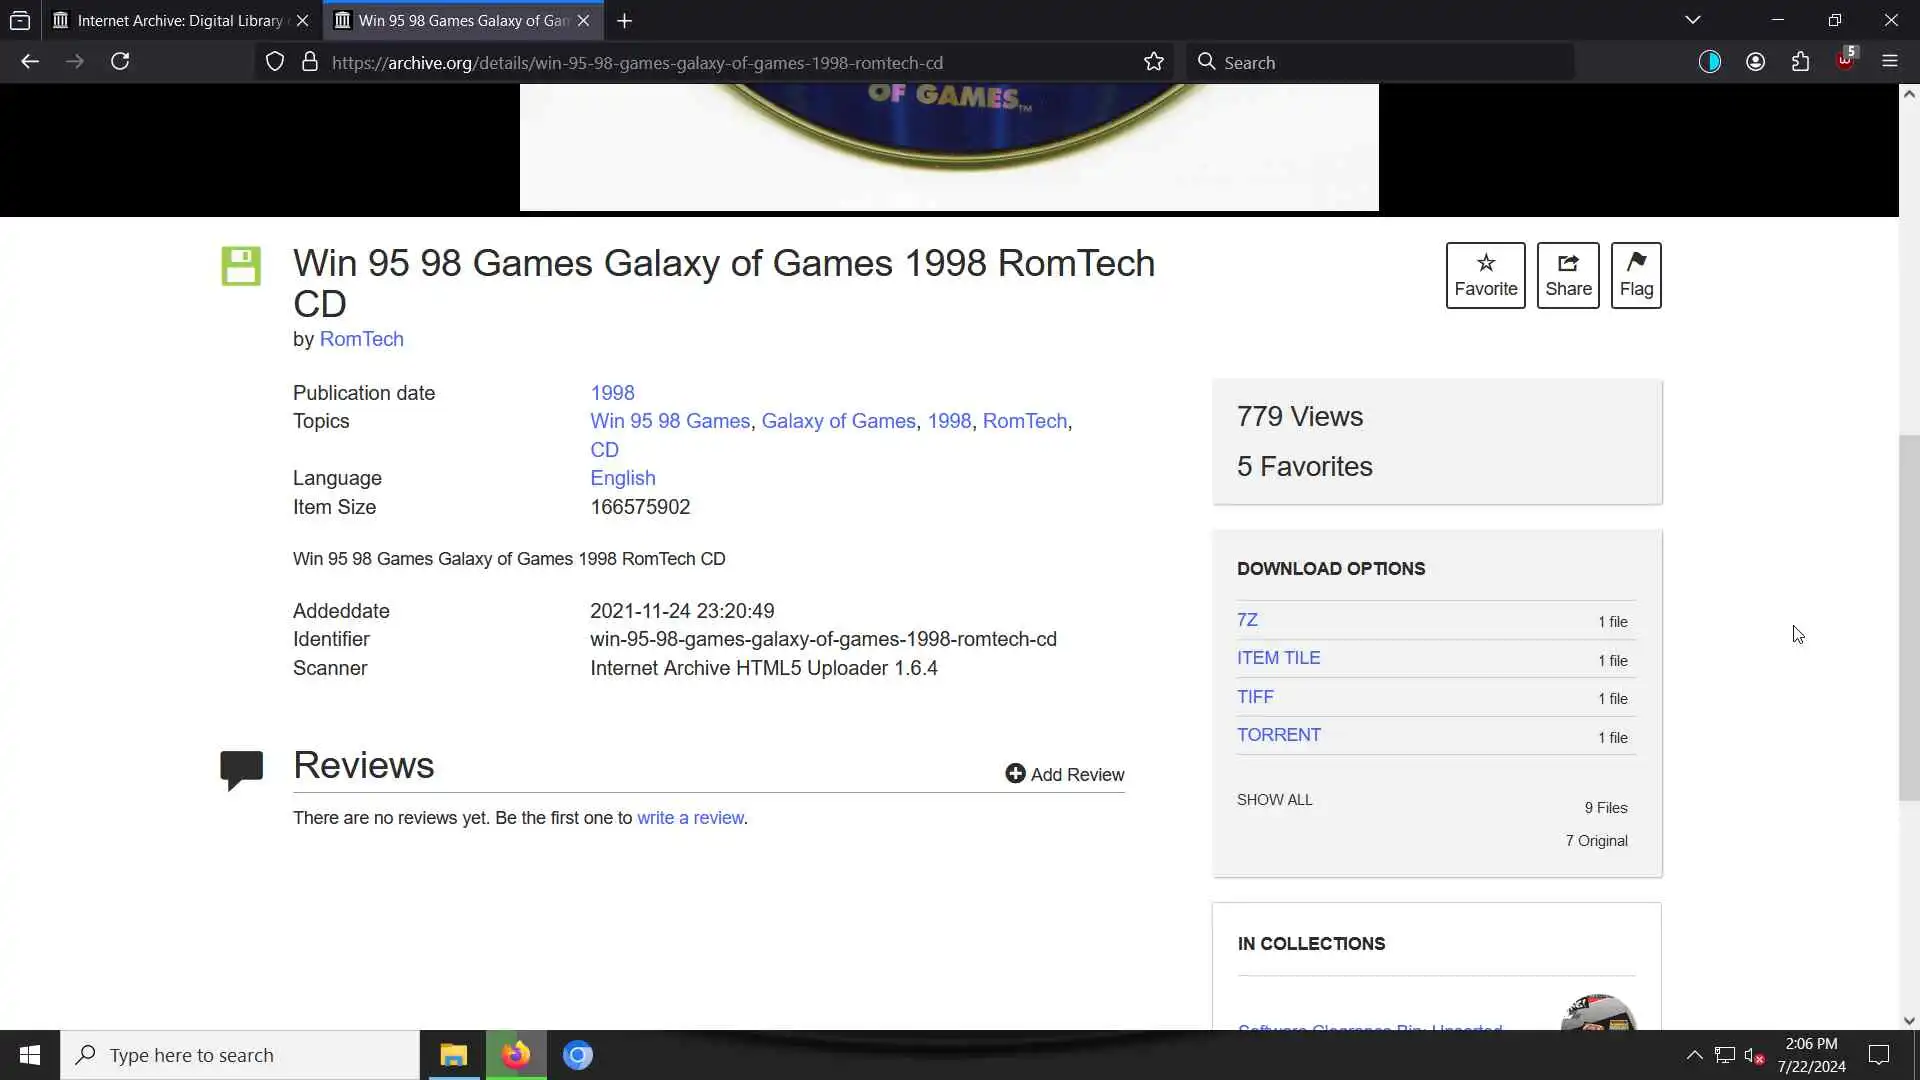Download the TORRENT file option

pyautogui.click(x=1278, y=735)
